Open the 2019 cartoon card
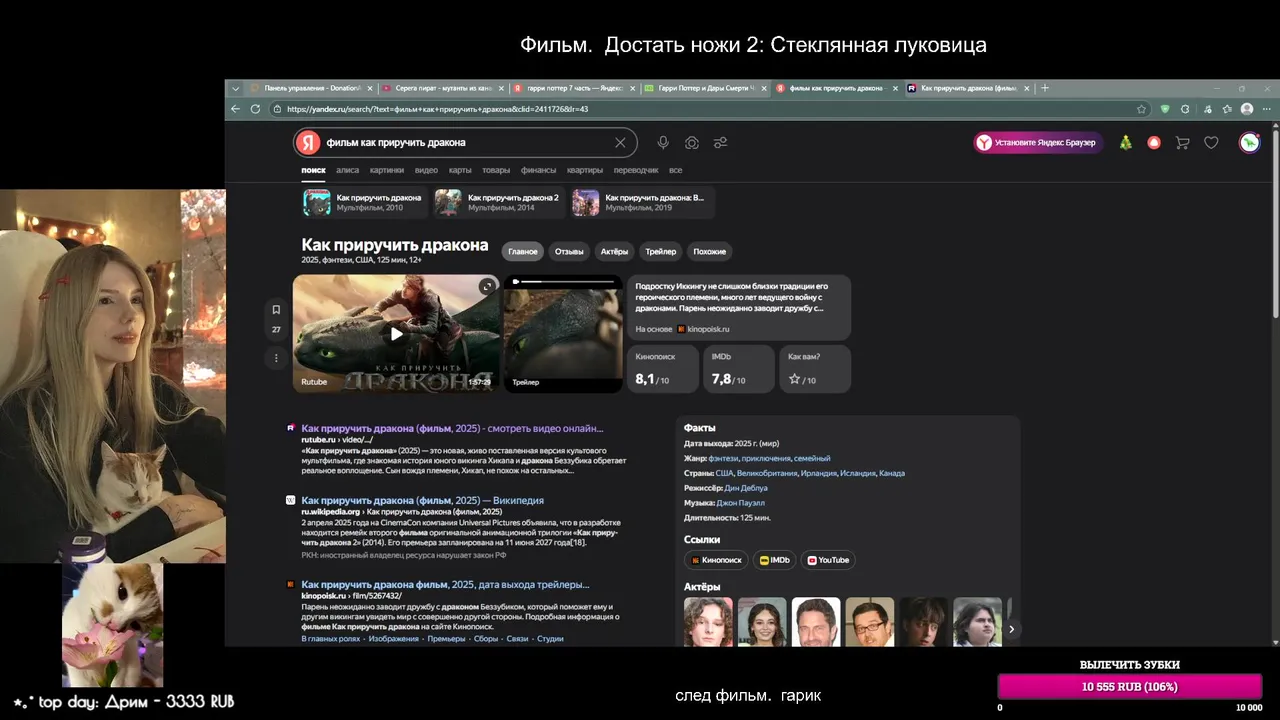1280x720 pixels. pos(643,202)
